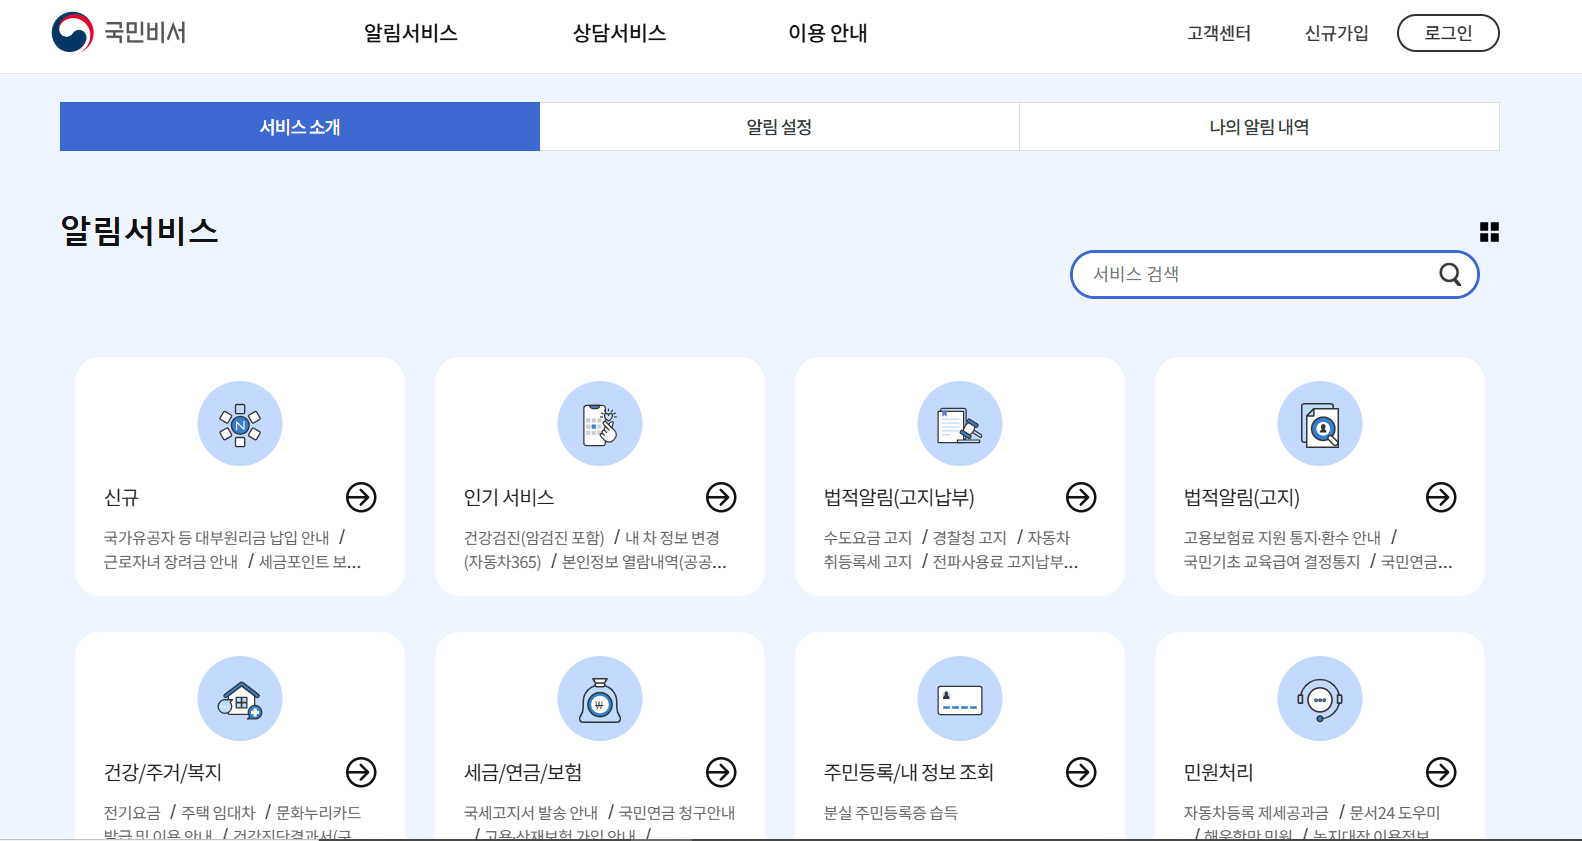Click the 신규 category icon
1582x841 pixels.
240,424
